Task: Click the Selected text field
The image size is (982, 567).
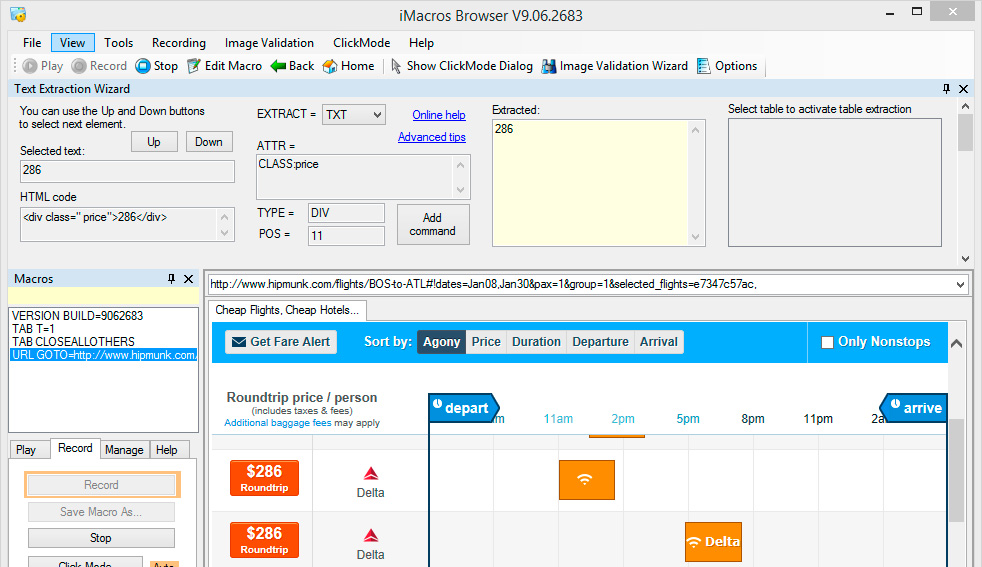Action: [x=127, y=170]
